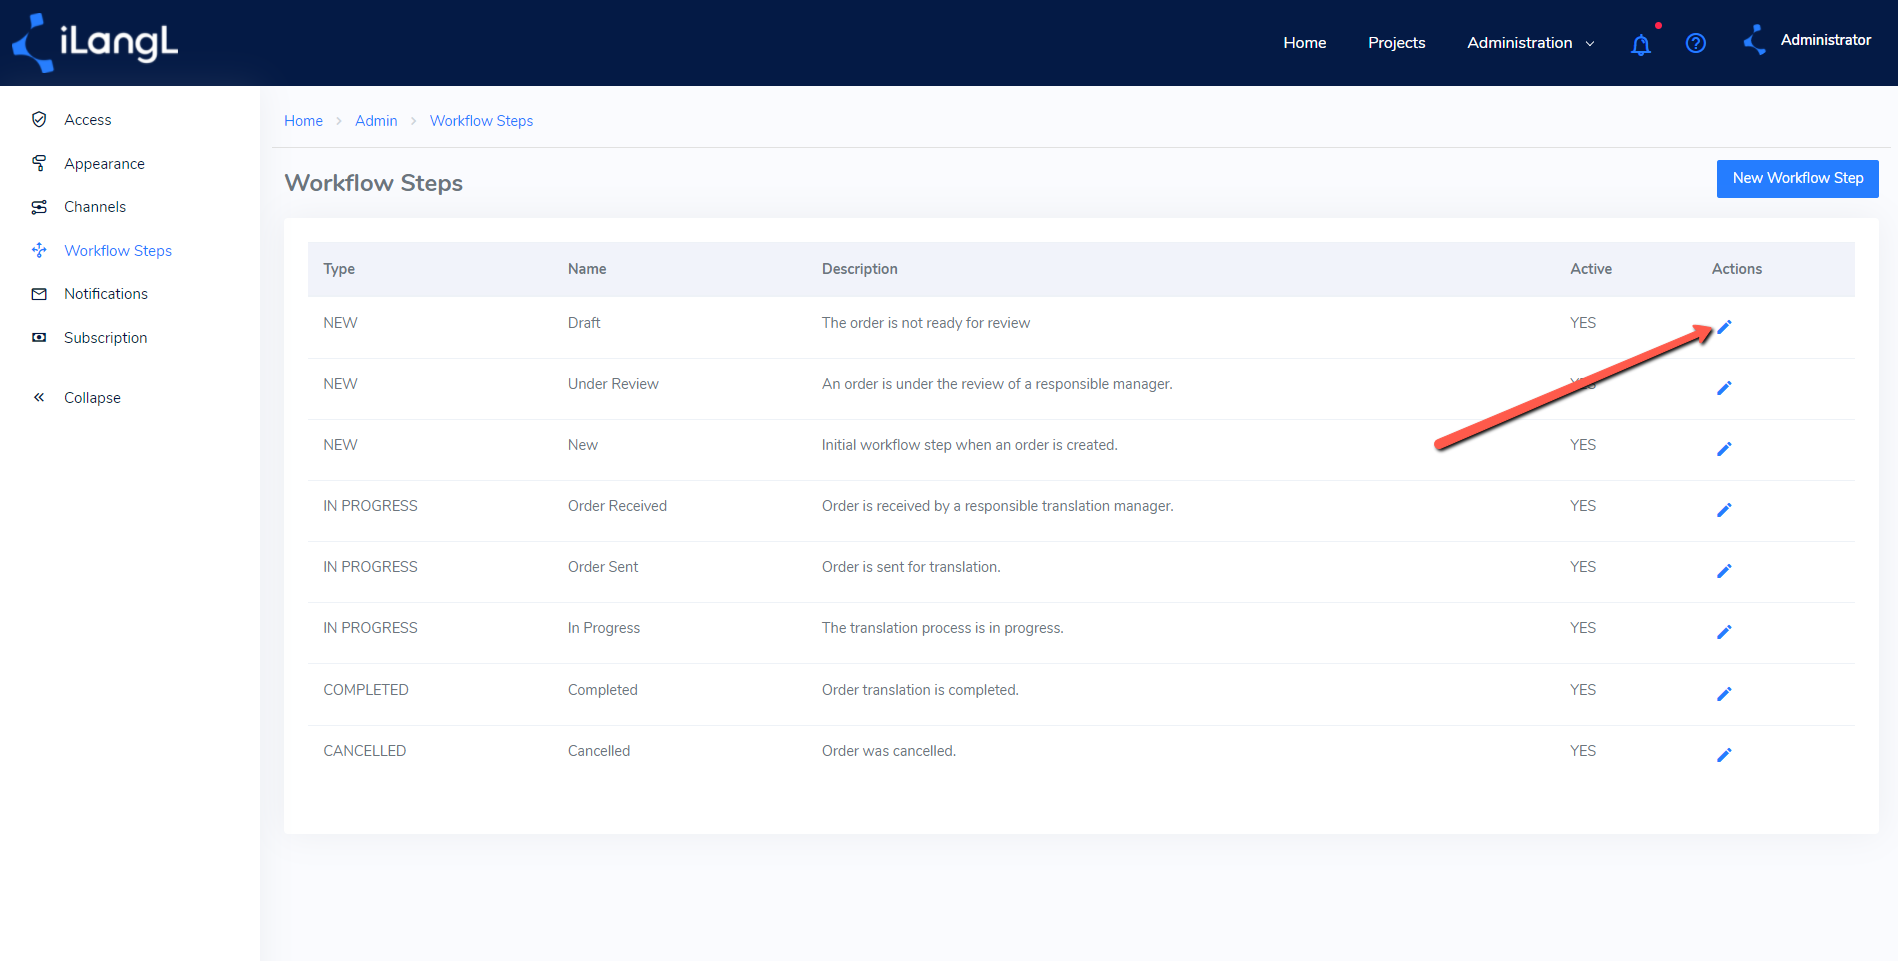Click the Actions column header

click(1737, 269)
